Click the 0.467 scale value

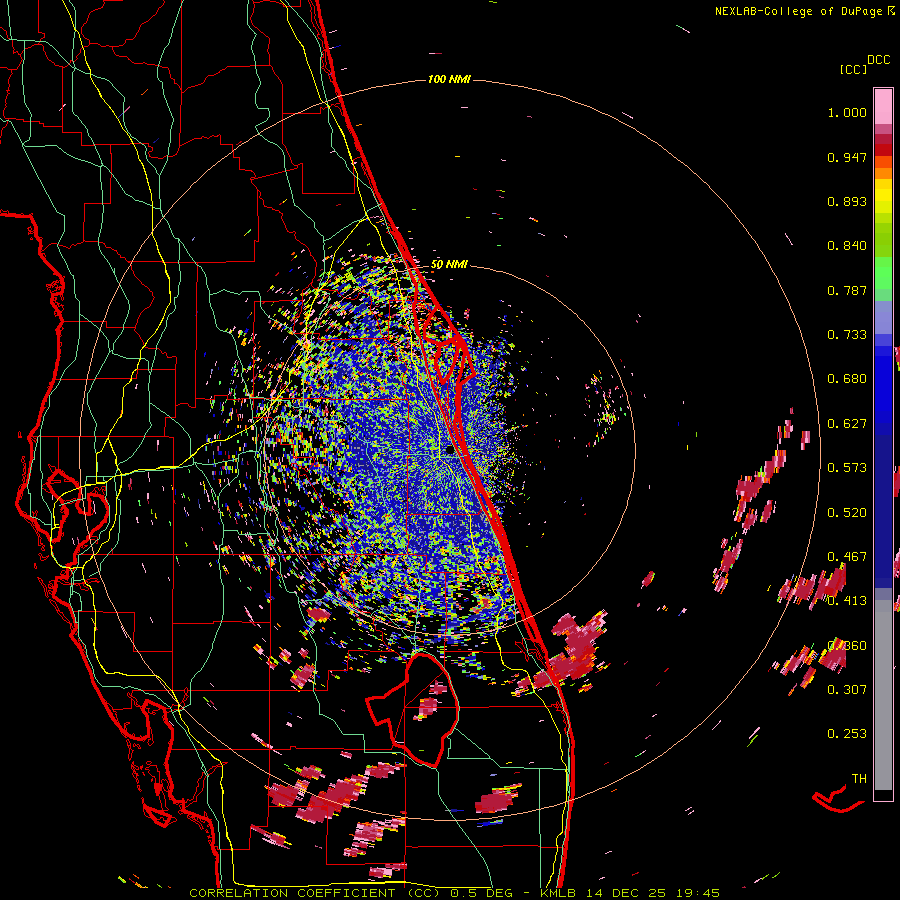[847, 557]
